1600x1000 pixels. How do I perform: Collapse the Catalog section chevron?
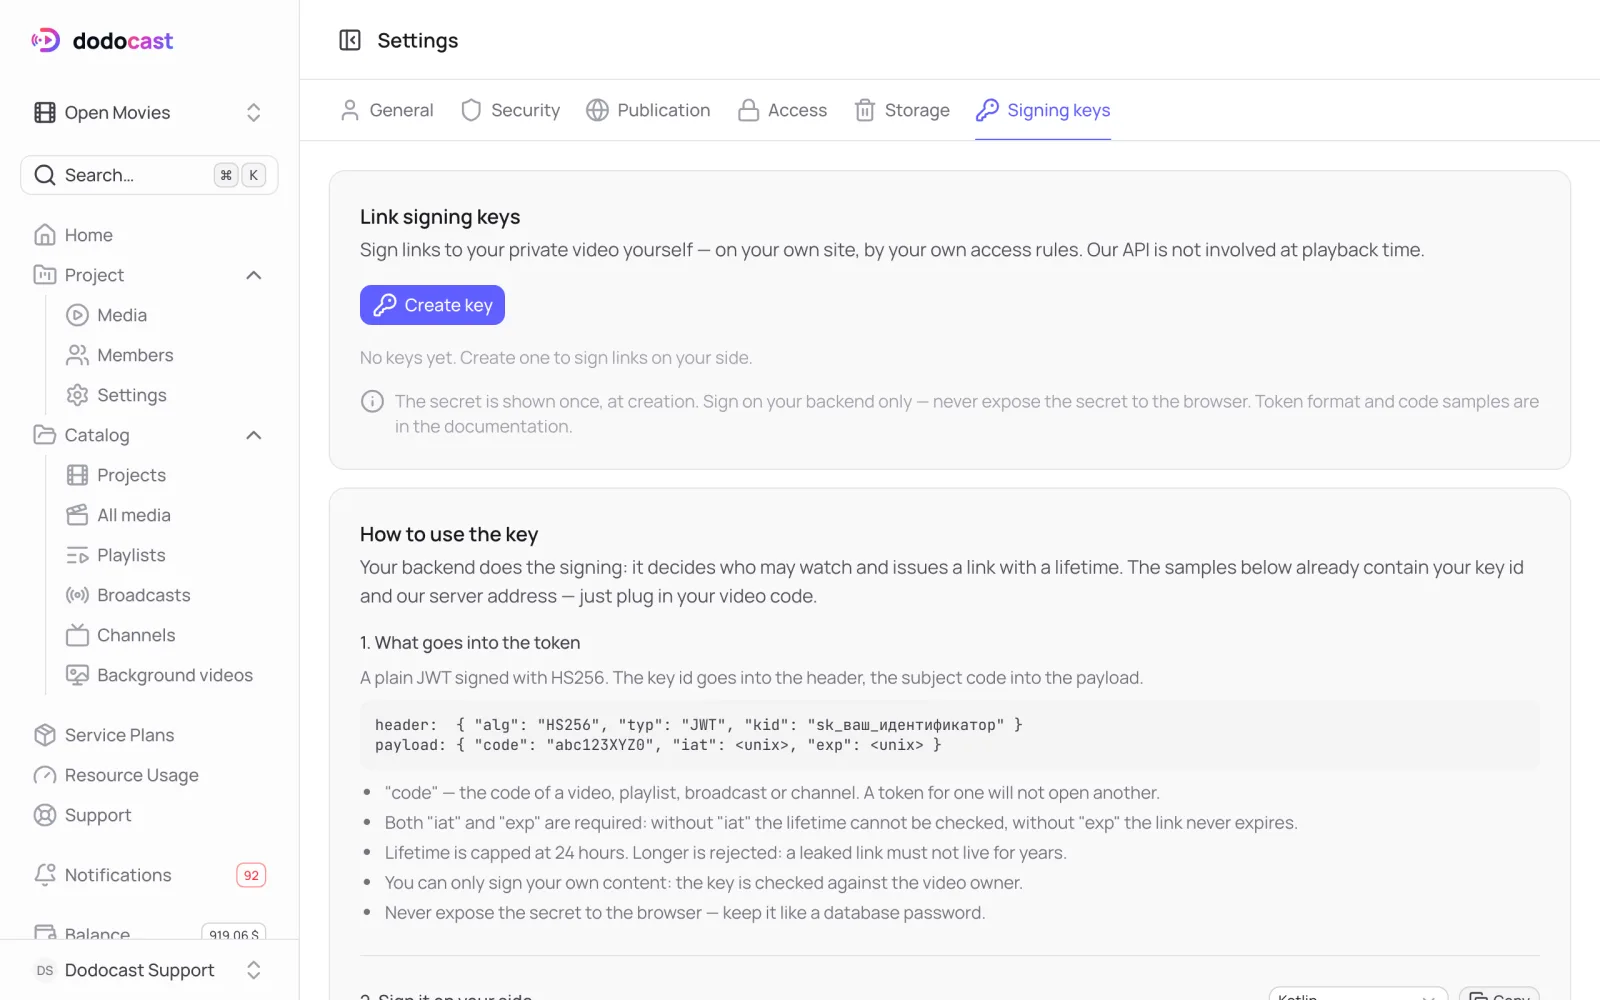(254, 435)
